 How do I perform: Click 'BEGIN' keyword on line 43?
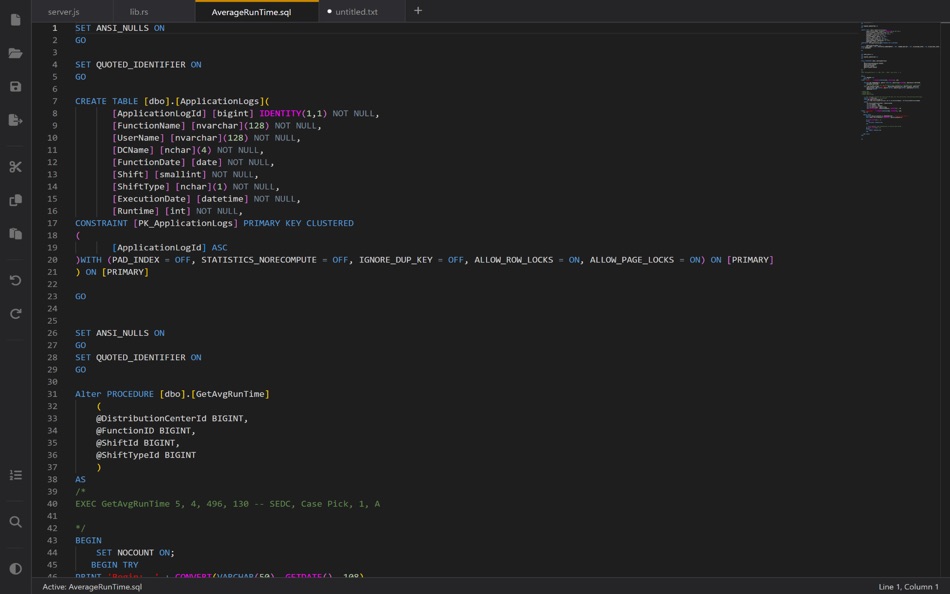coord(88,540)
